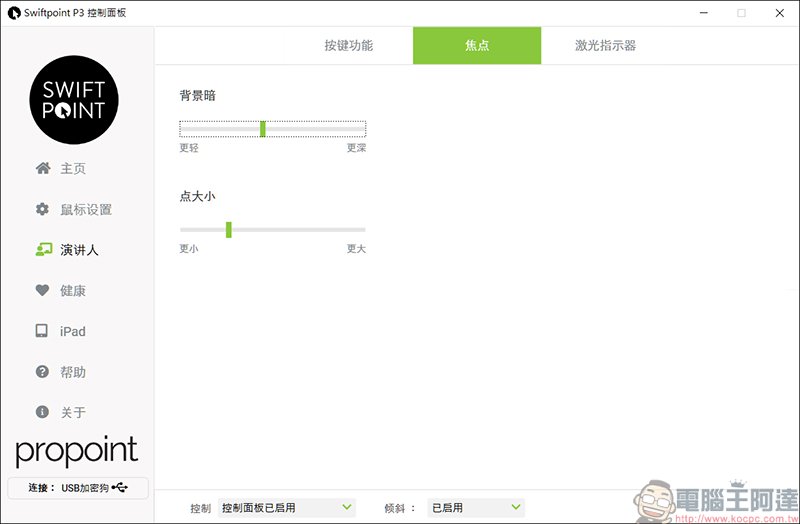This screenshot has height=524, width=800.
Task: Open the 控制面板已启用 dropdown
Action: (287, 508)
